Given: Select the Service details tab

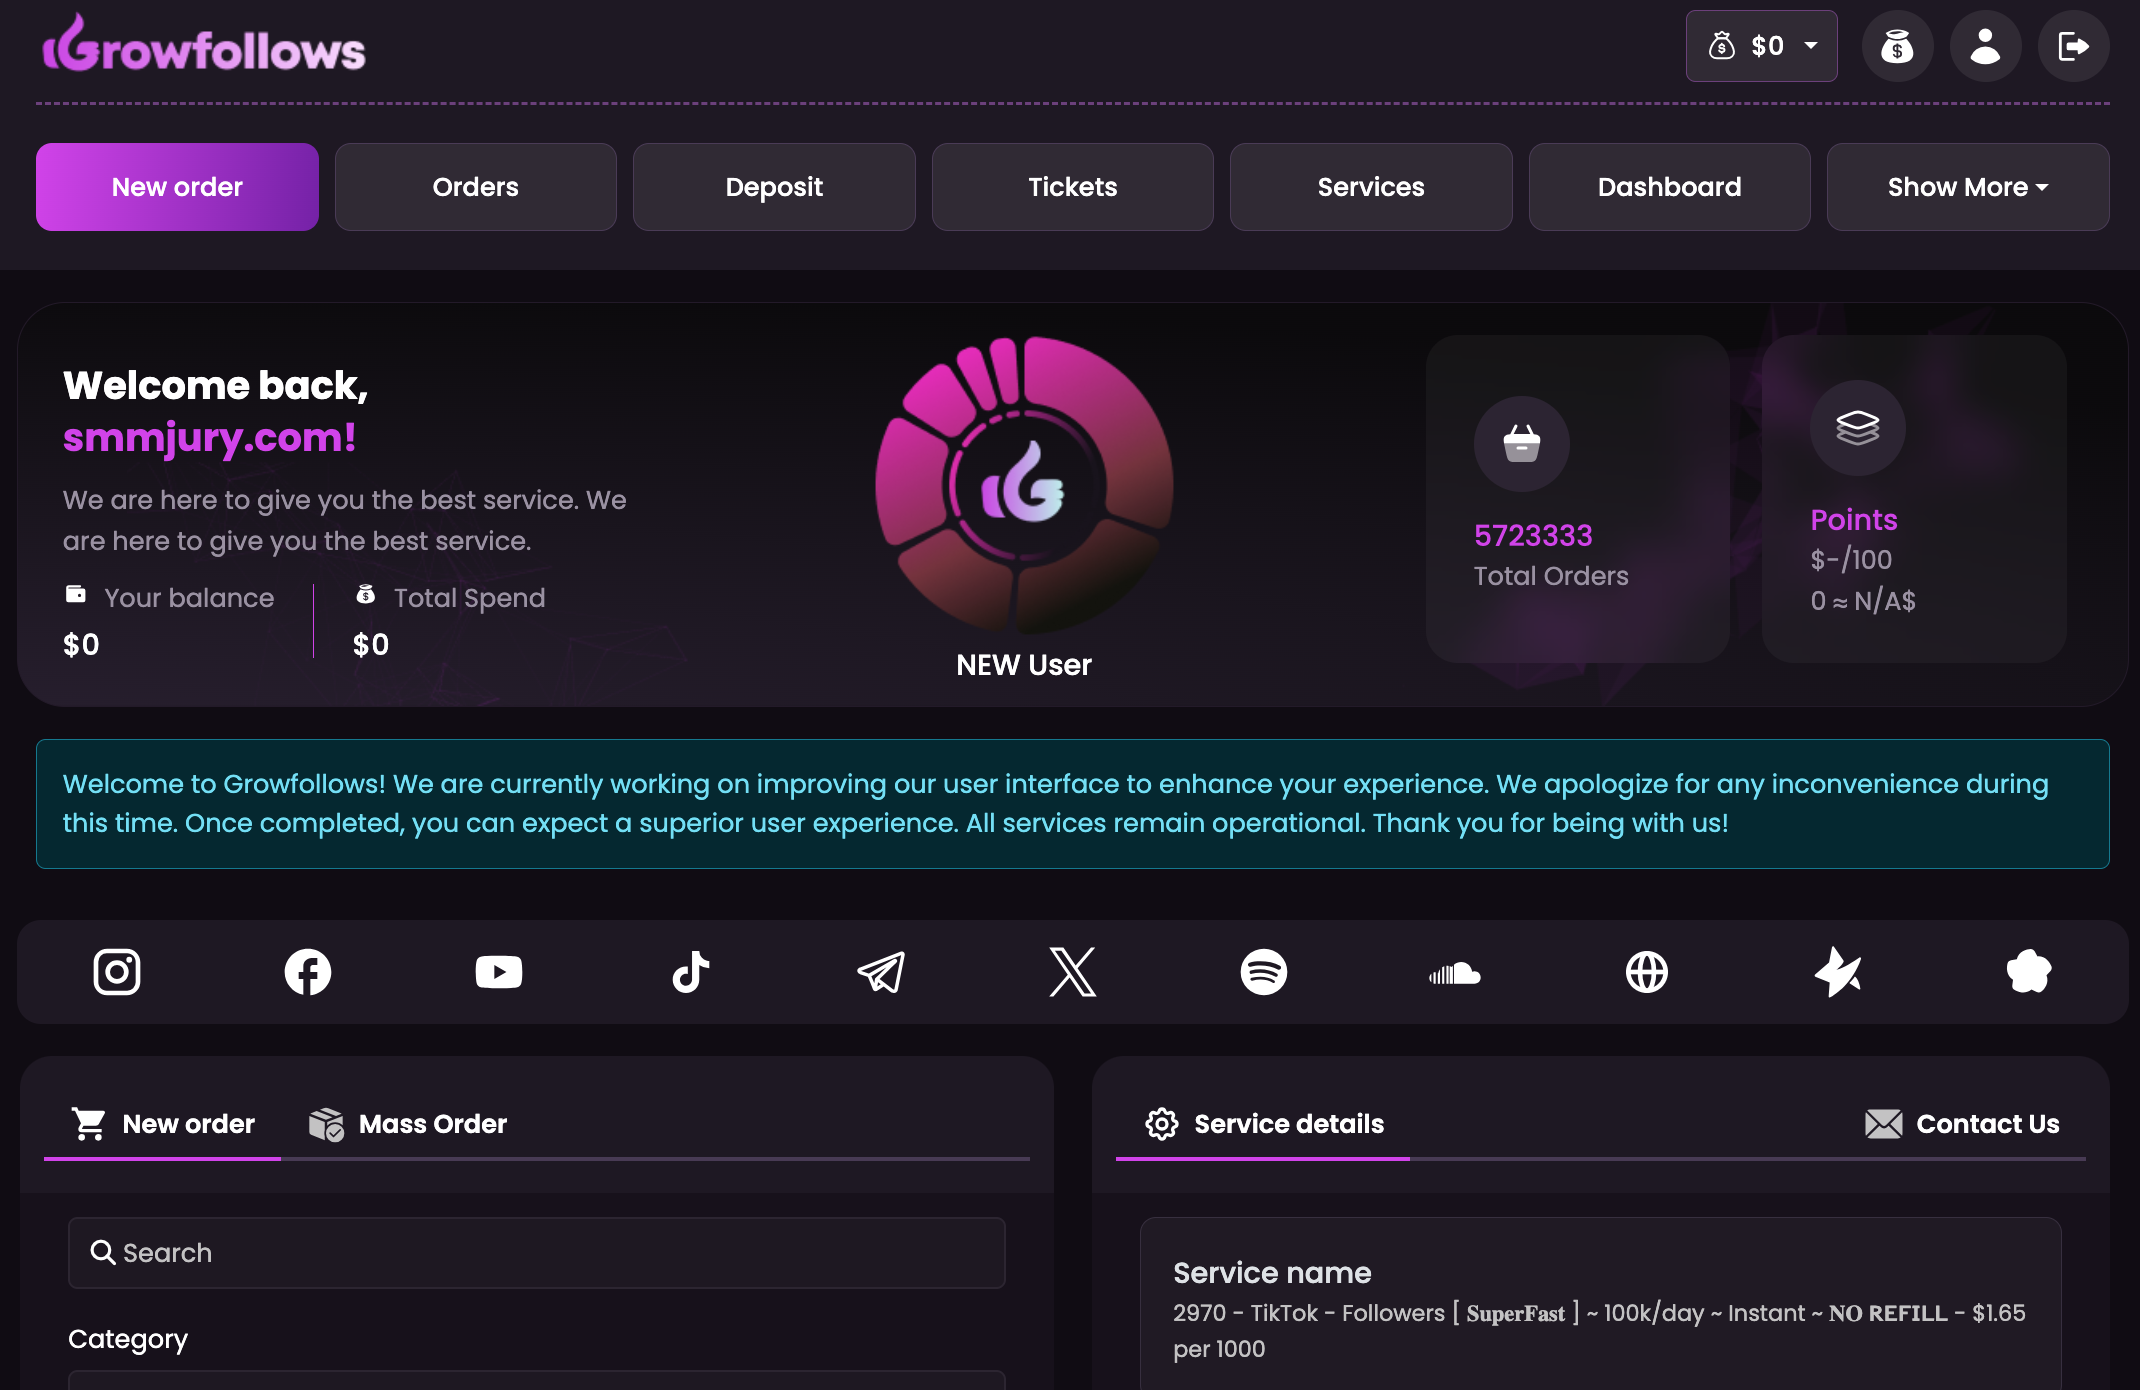Looking at the screenshot, I should click(x=1264, y=1124).
